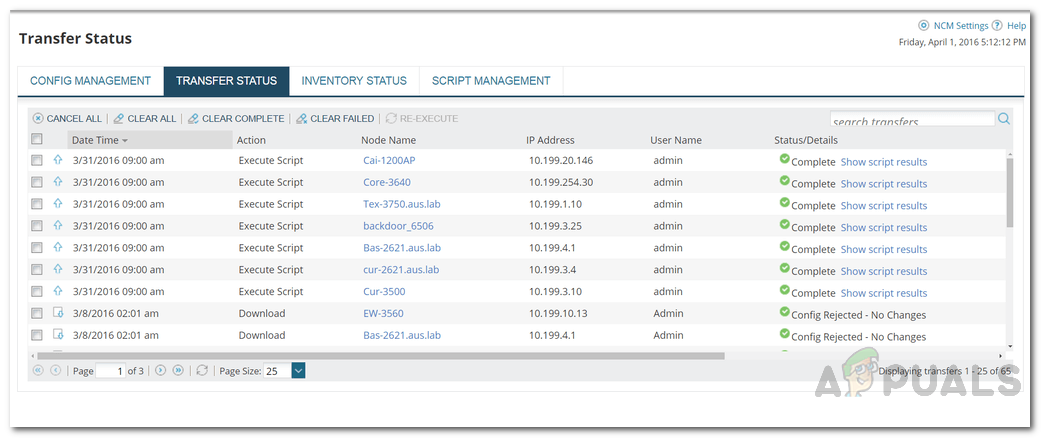Click the download icon in EW-3560 row

57,313
